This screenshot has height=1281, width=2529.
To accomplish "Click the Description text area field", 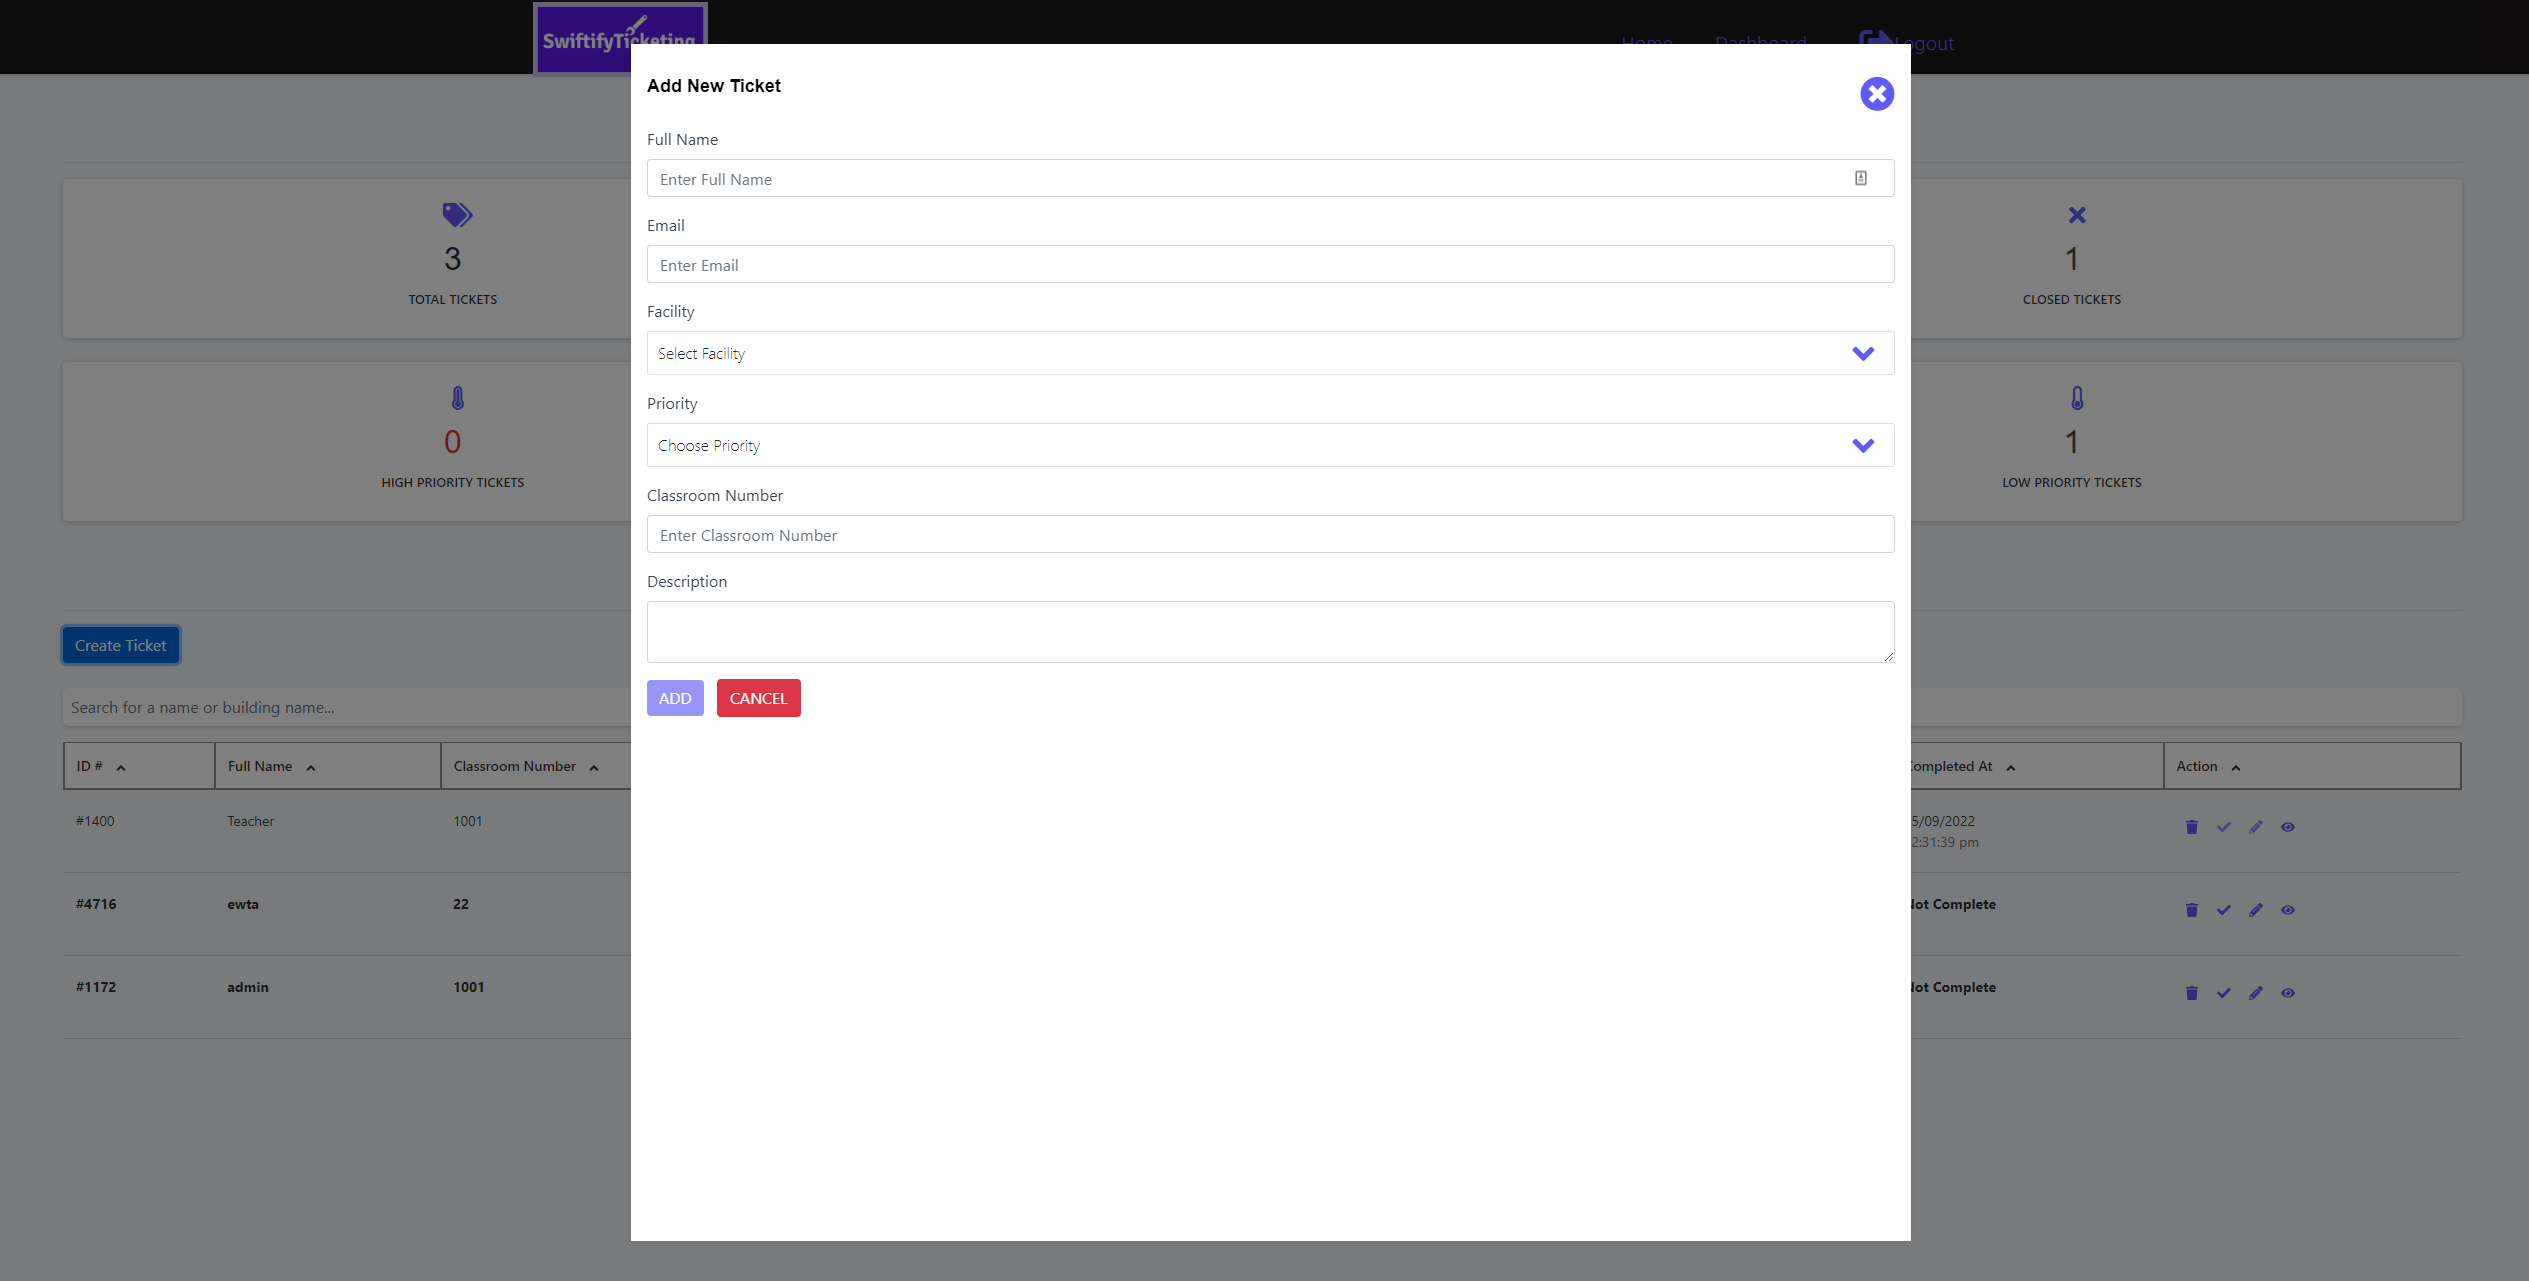I will click(x=1269, y=631).
